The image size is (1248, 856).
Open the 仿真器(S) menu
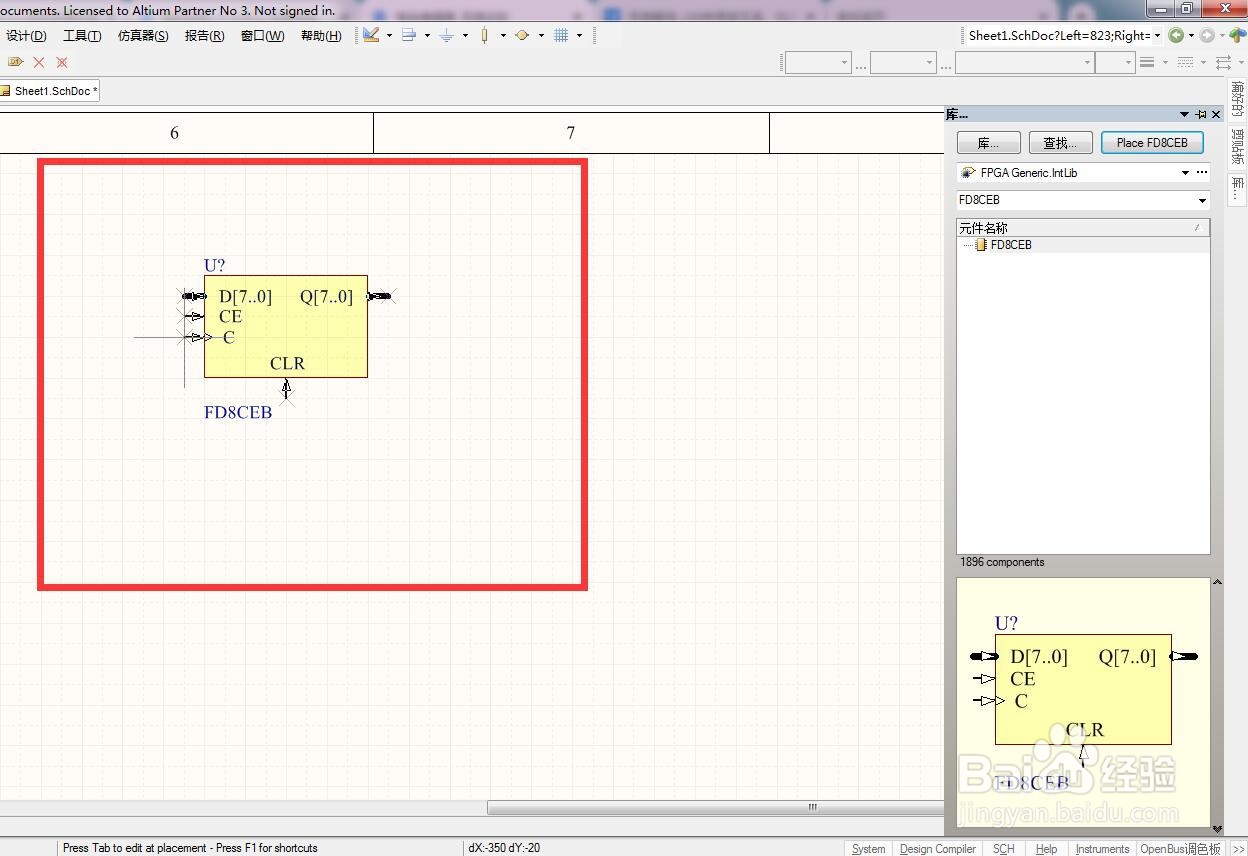click(143, 35)
